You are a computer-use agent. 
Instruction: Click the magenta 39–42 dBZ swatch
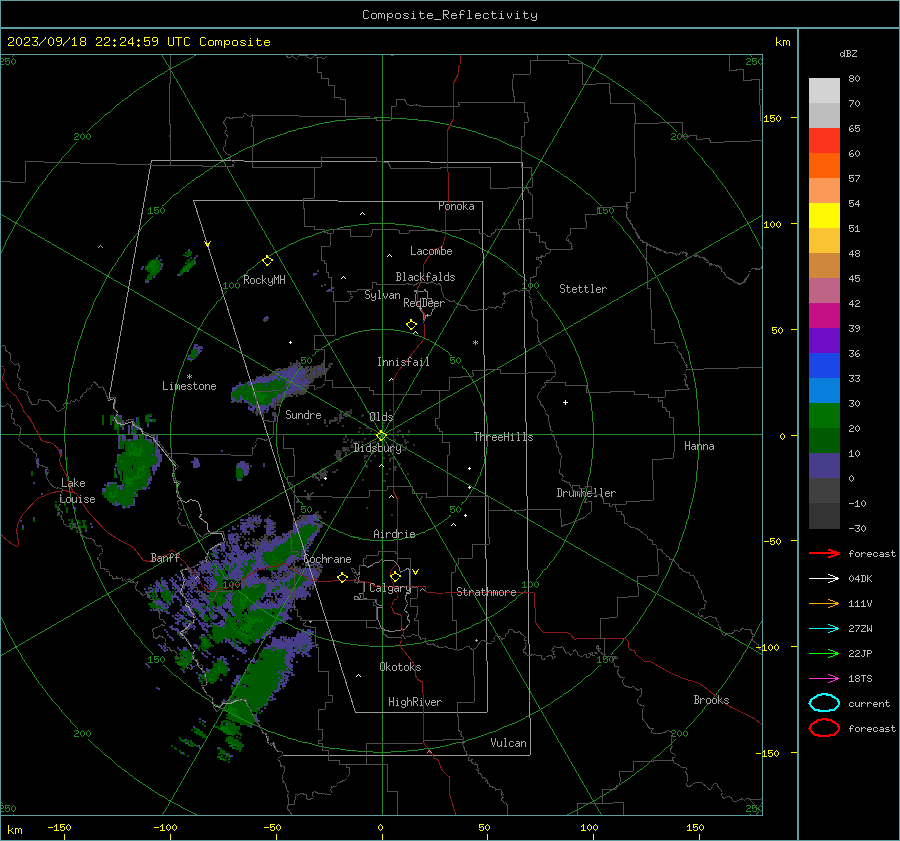(824, 316)
